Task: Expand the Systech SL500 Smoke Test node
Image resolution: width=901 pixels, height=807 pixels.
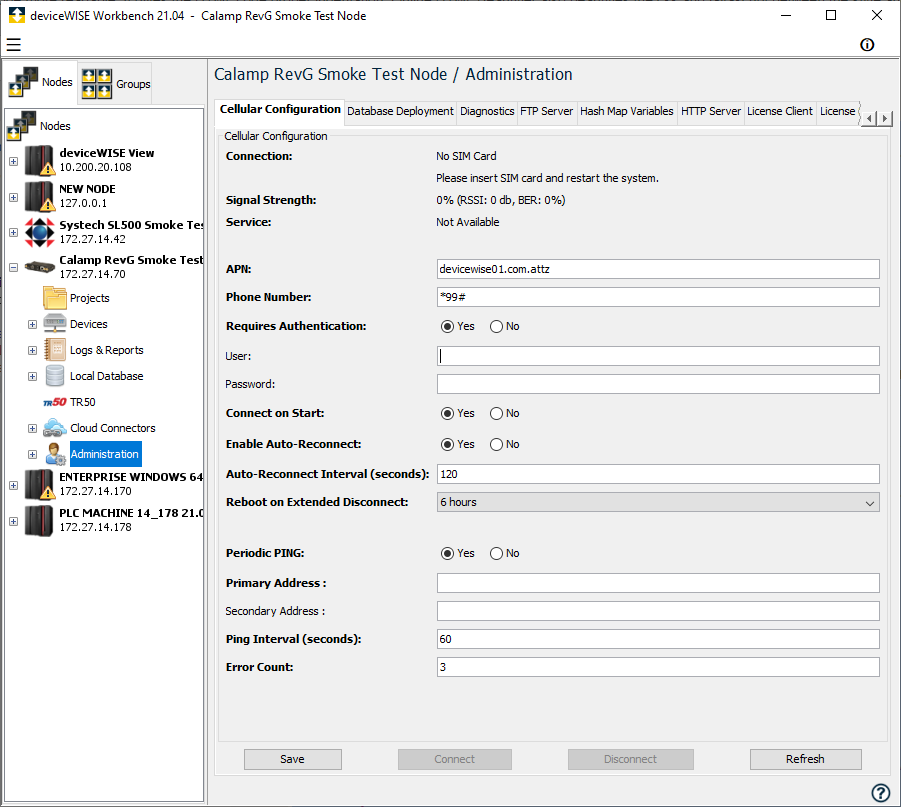Action: (x=13, y=232)
